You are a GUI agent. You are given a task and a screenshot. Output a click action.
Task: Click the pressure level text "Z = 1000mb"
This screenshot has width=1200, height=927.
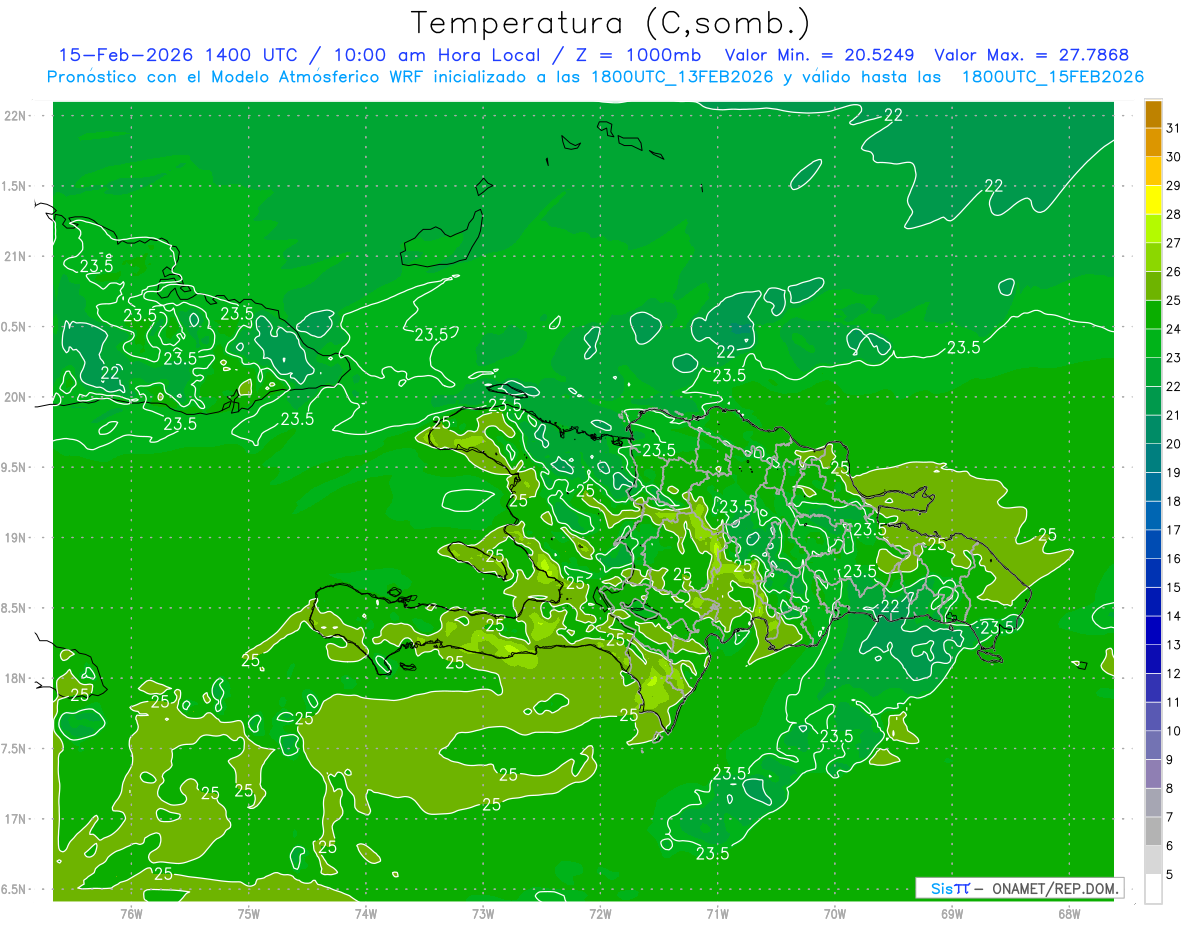(638, 55)
